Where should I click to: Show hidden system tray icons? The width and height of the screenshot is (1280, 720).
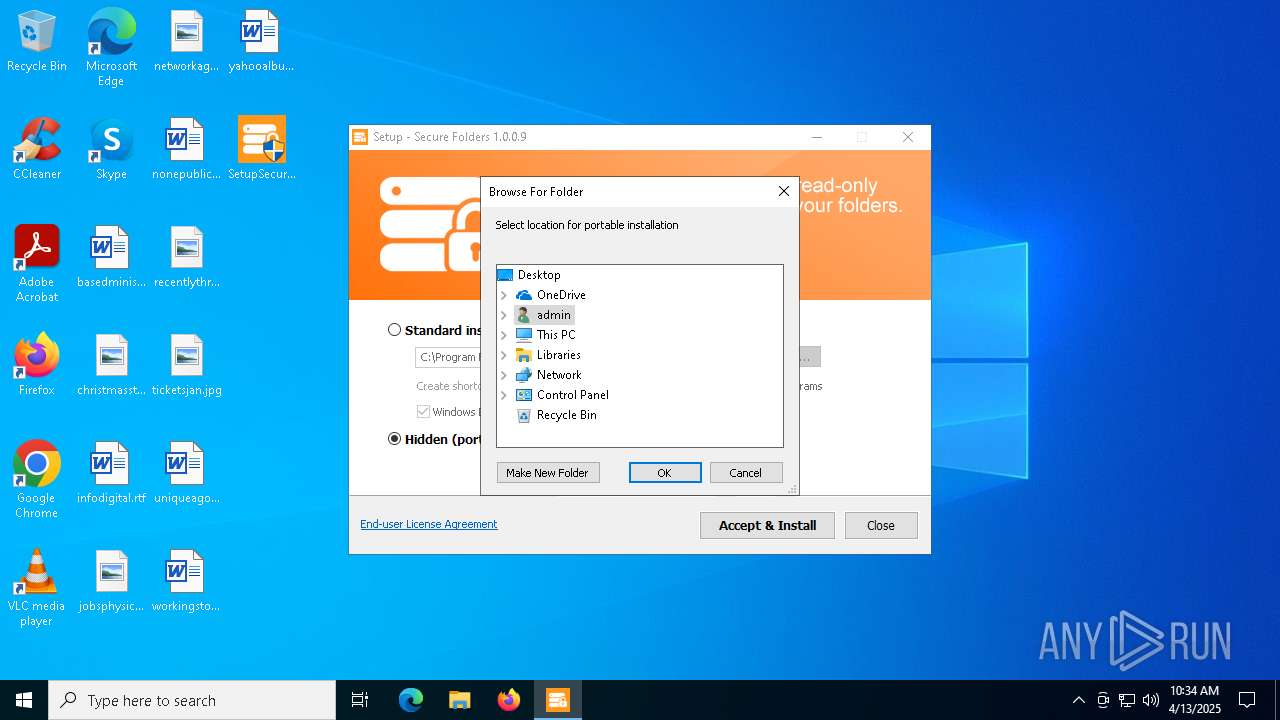(1078, 700)
